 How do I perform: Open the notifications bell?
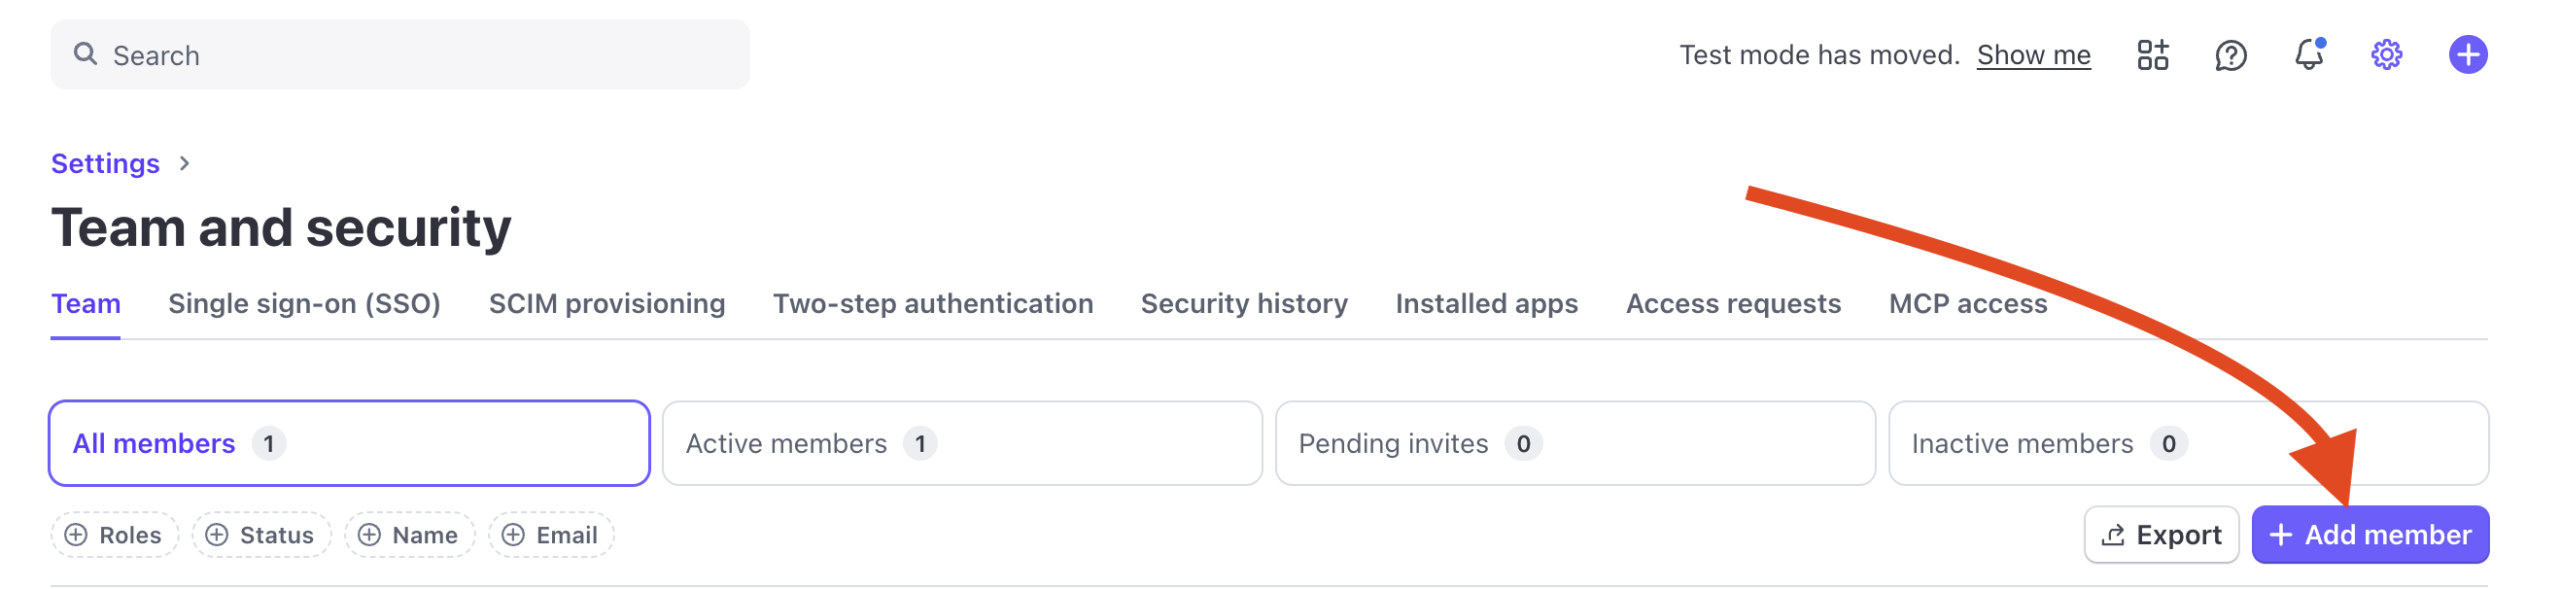[x=2308, y=55]
